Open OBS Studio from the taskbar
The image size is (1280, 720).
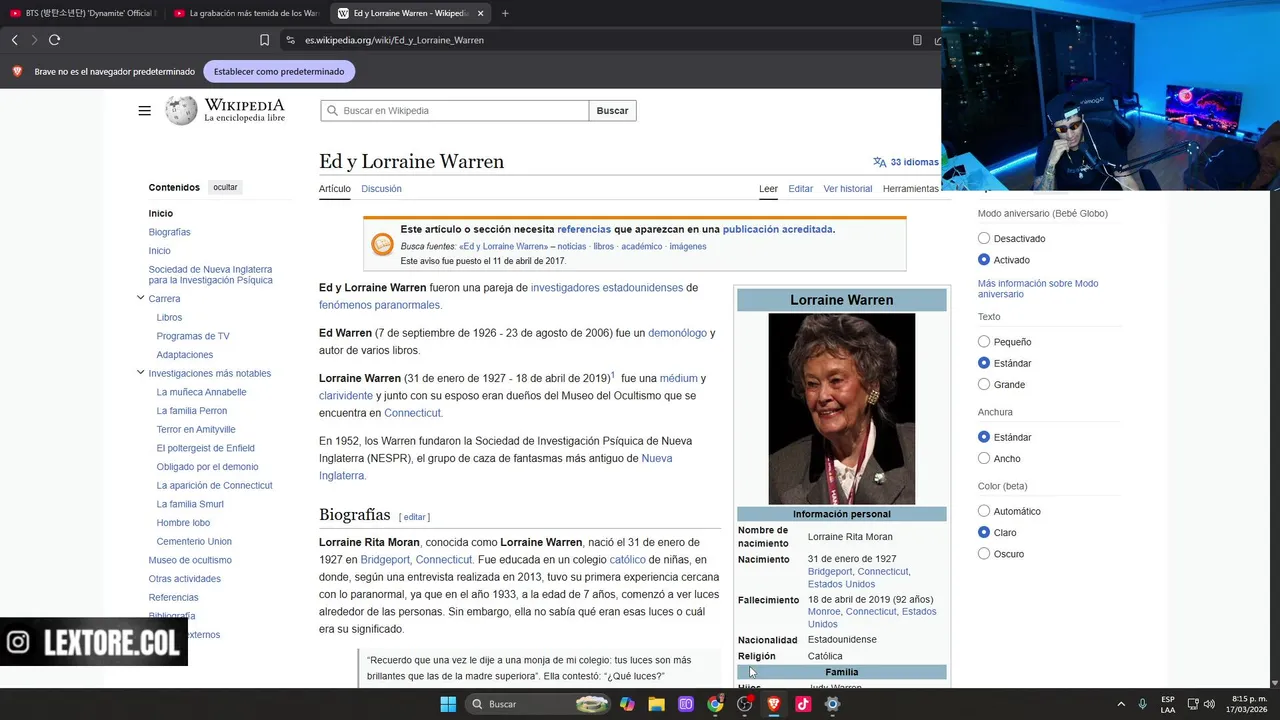pyautogui.click(x=744, y=704)
